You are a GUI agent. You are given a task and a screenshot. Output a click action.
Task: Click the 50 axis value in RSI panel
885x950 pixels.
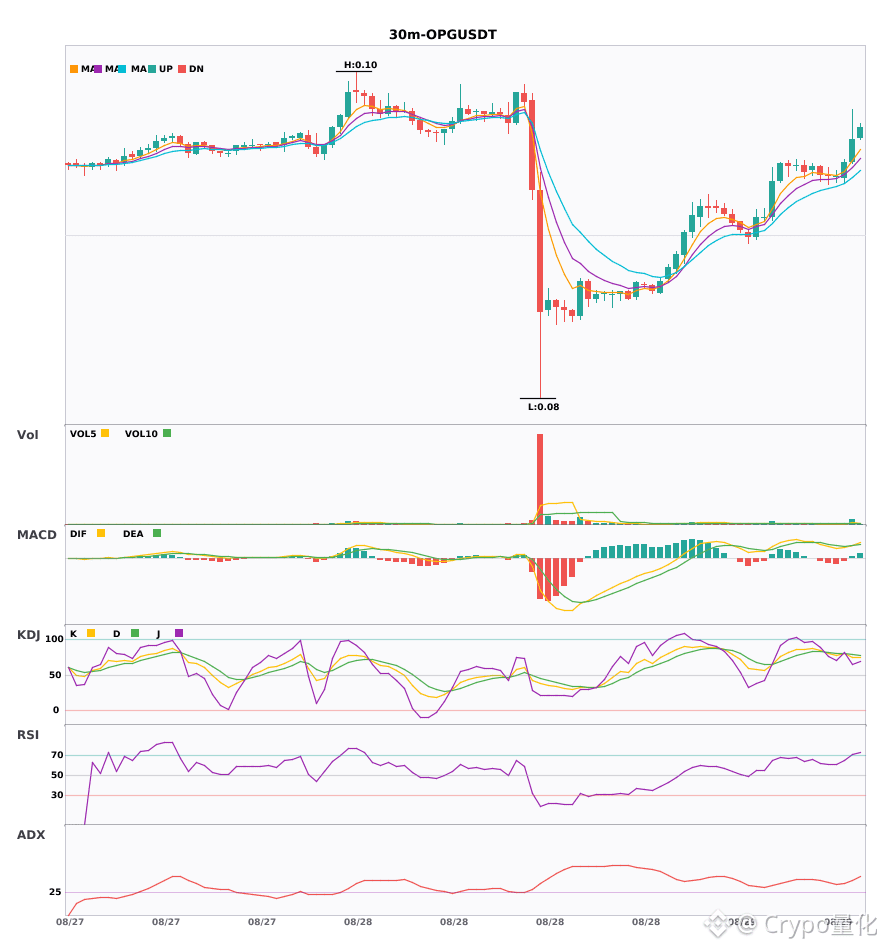[x=57, y=775]
